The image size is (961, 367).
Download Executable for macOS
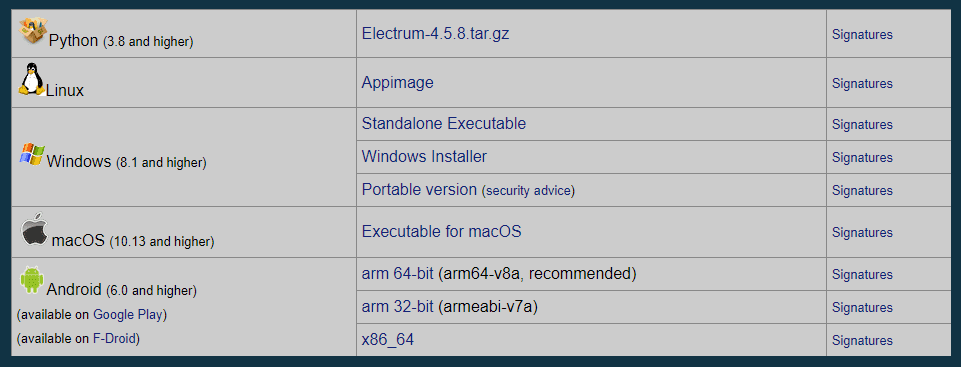tap(441, 232)
